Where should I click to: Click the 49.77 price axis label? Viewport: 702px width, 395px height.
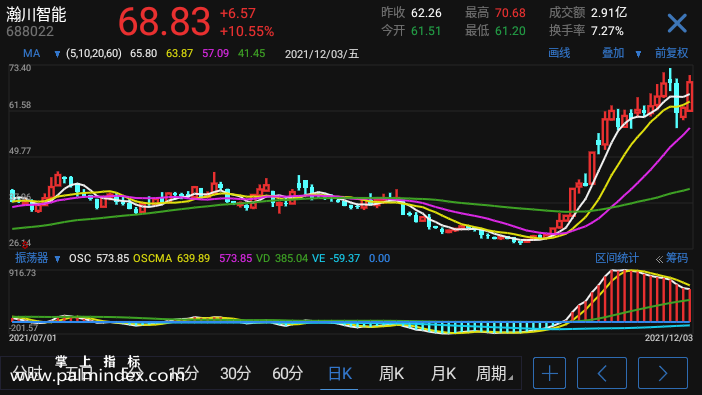coord(20,151)
